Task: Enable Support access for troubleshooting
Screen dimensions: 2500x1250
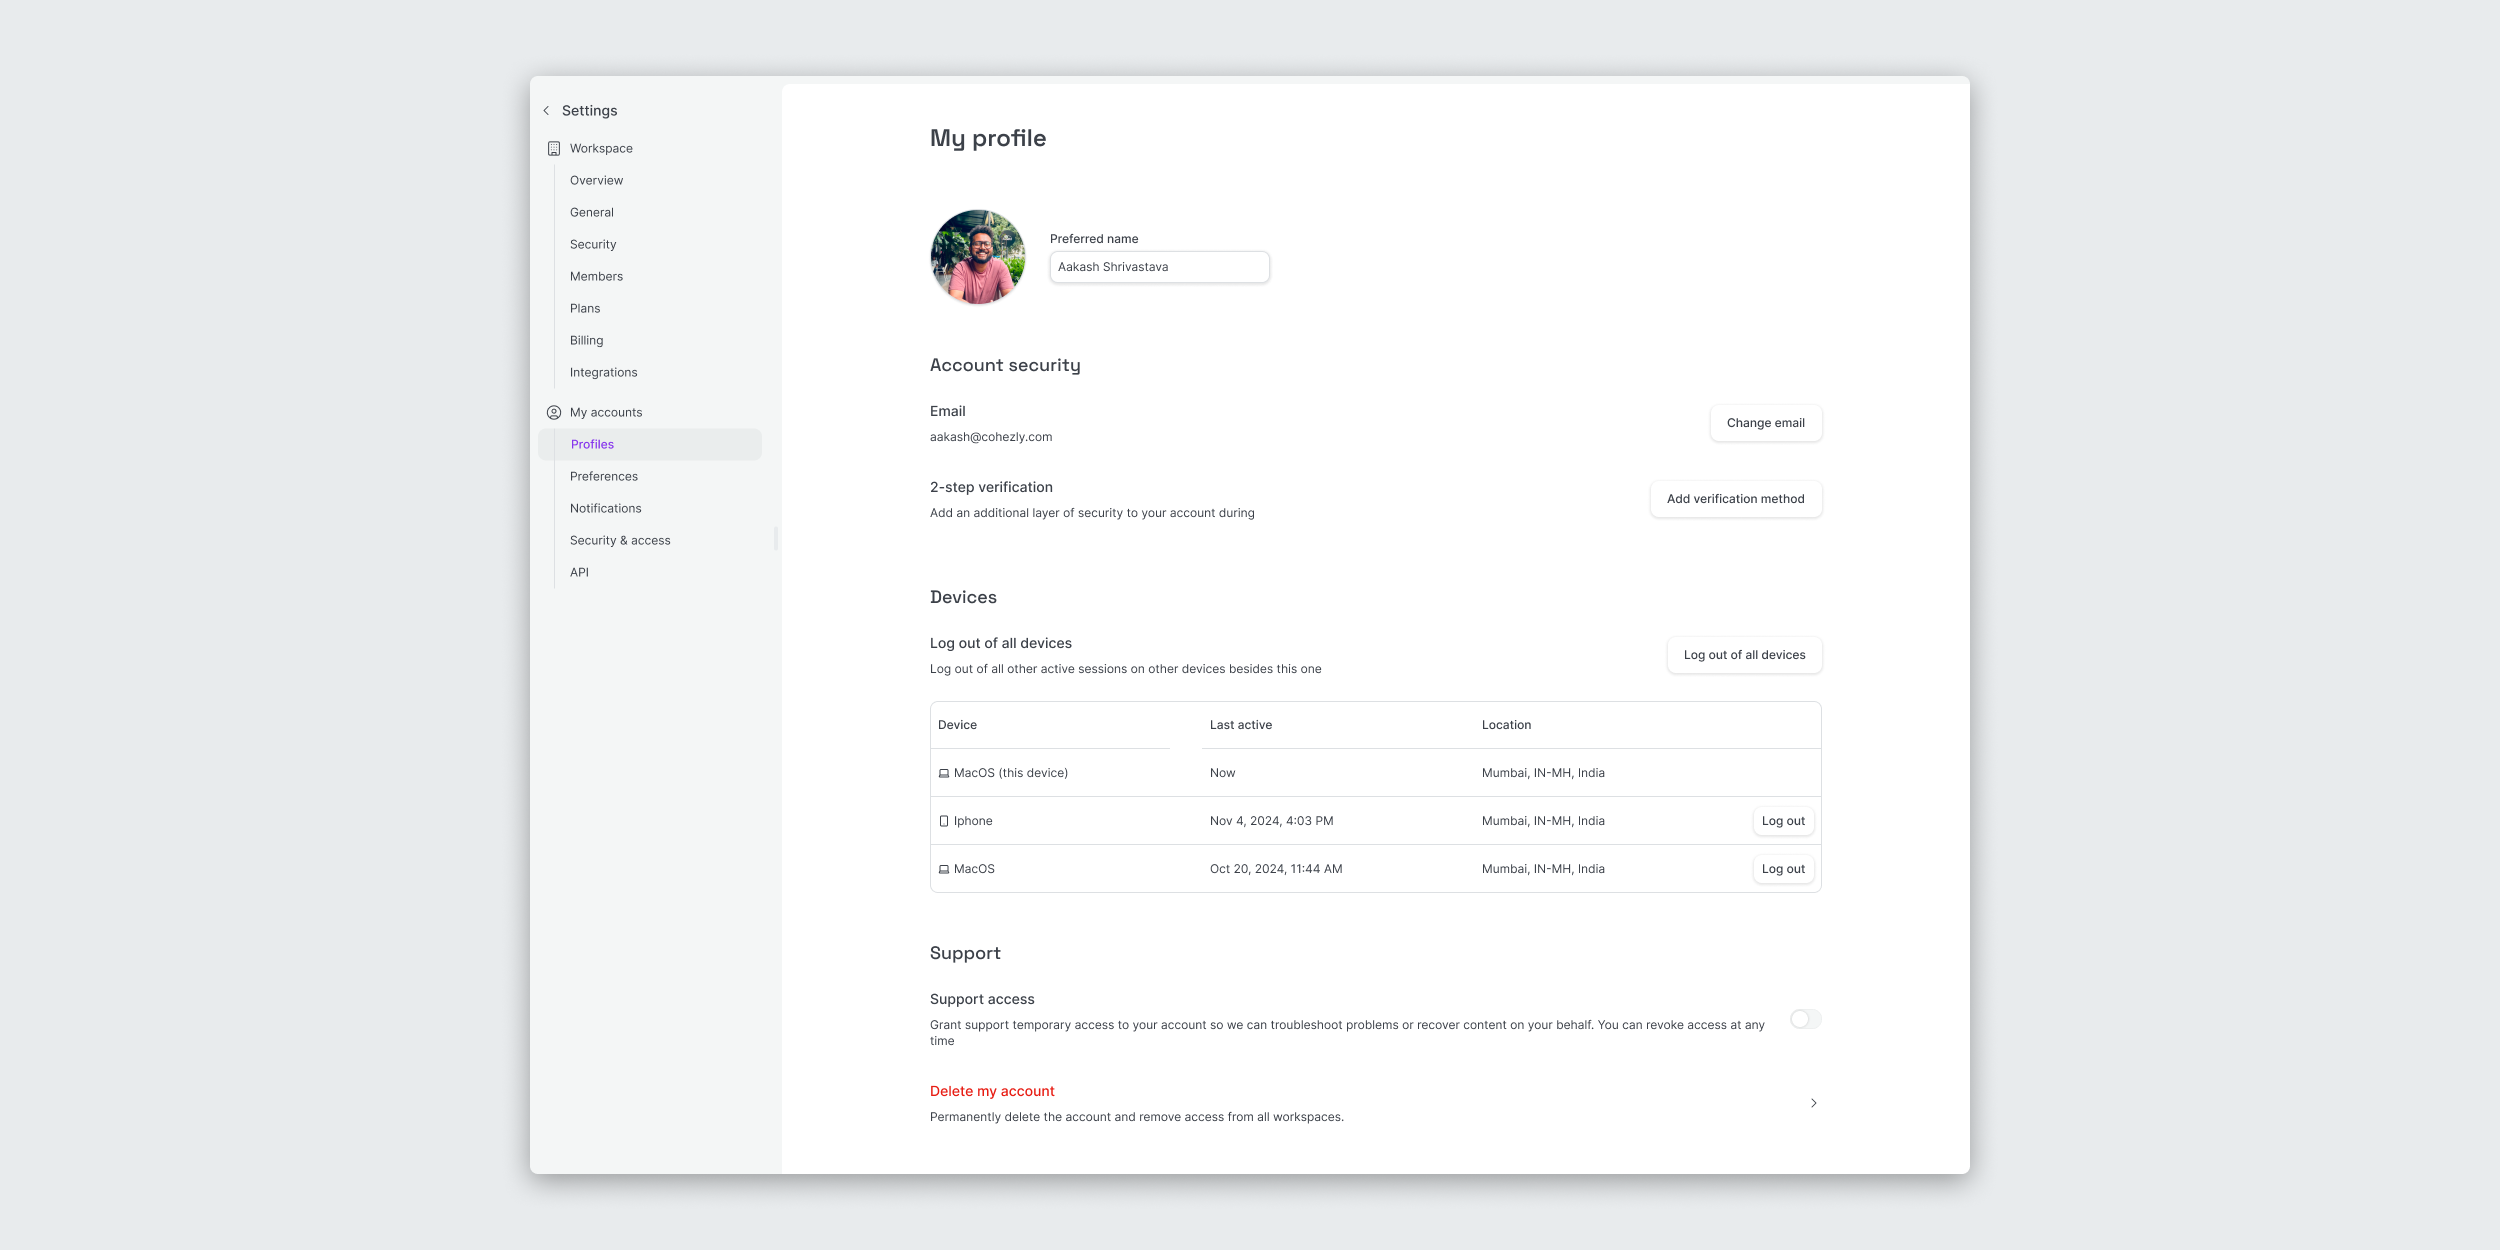Action: 1804,1019
